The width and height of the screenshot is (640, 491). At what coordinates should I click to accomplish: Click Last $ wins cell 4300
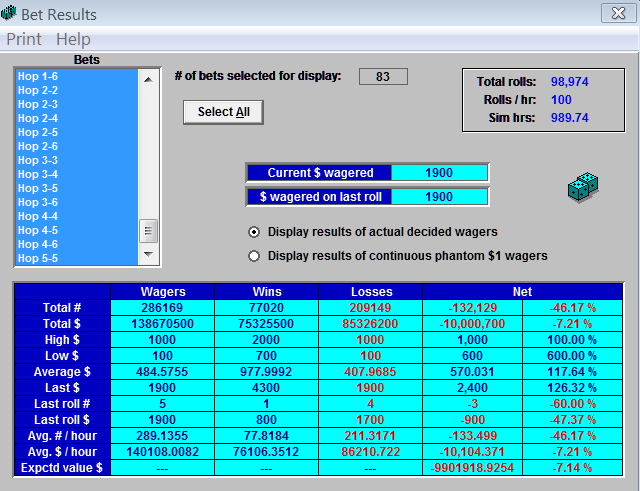[267, 388]
